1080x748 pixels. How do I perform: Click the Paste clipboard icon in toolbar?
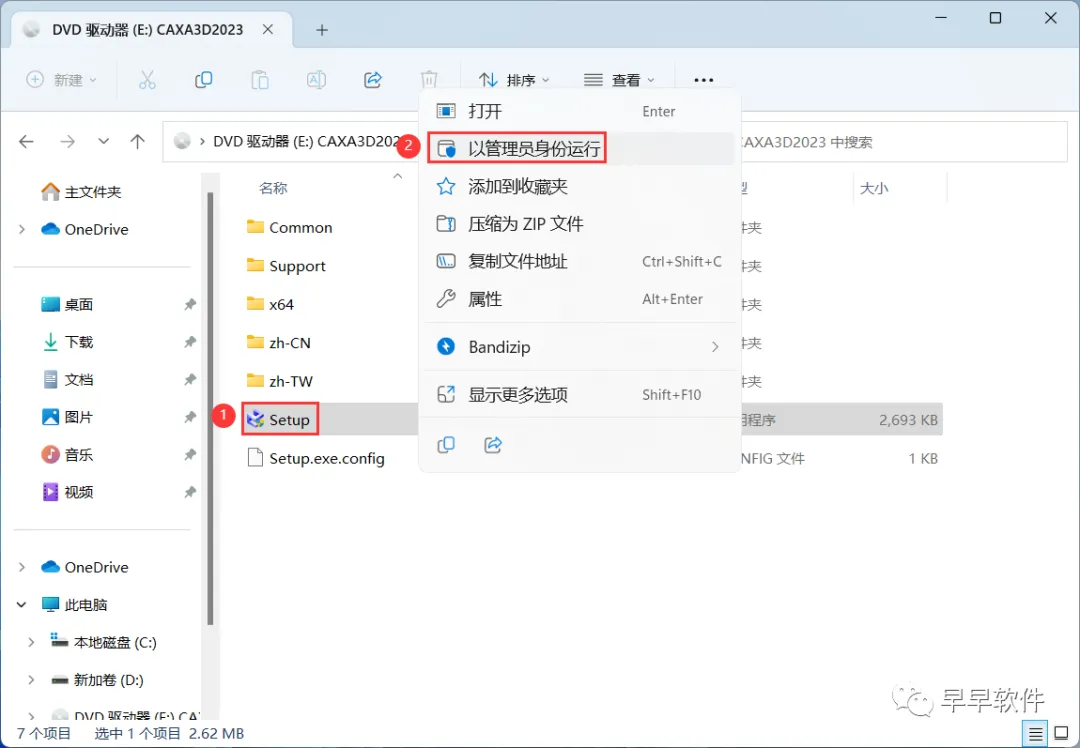click(x=260, y=80)
